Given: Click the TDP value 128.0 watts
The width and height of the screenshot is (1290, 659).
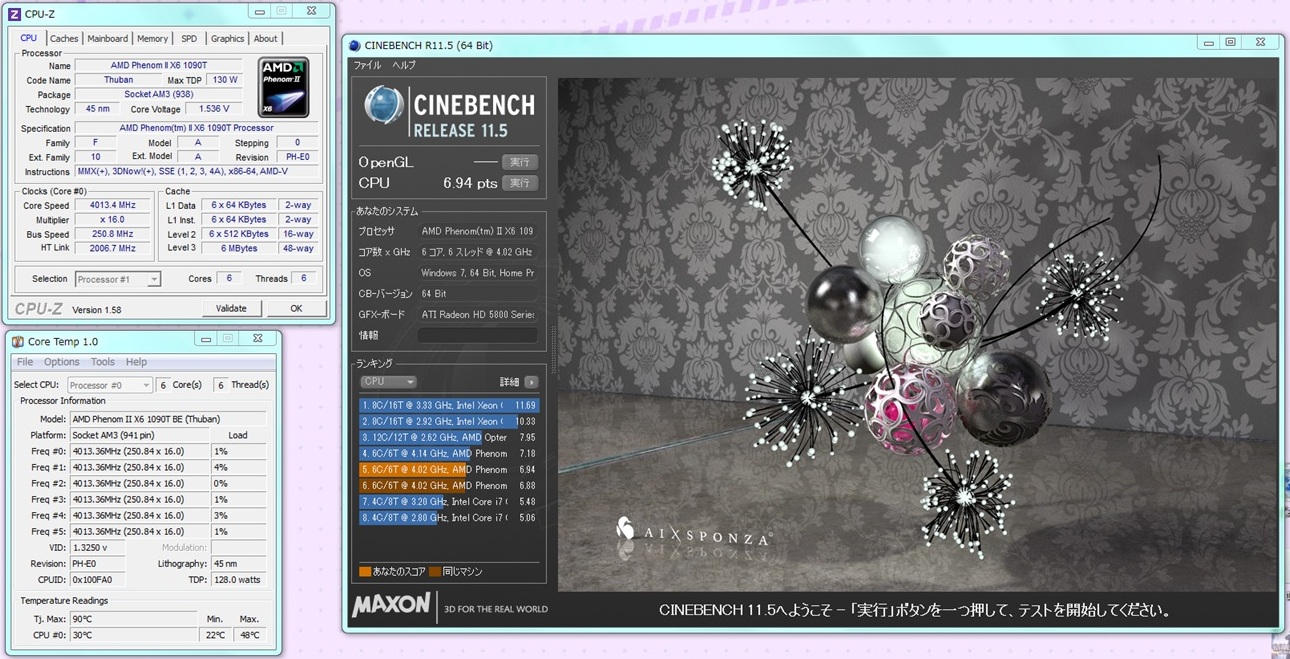Looking at the screenshot, I should (x=238, y=579).
